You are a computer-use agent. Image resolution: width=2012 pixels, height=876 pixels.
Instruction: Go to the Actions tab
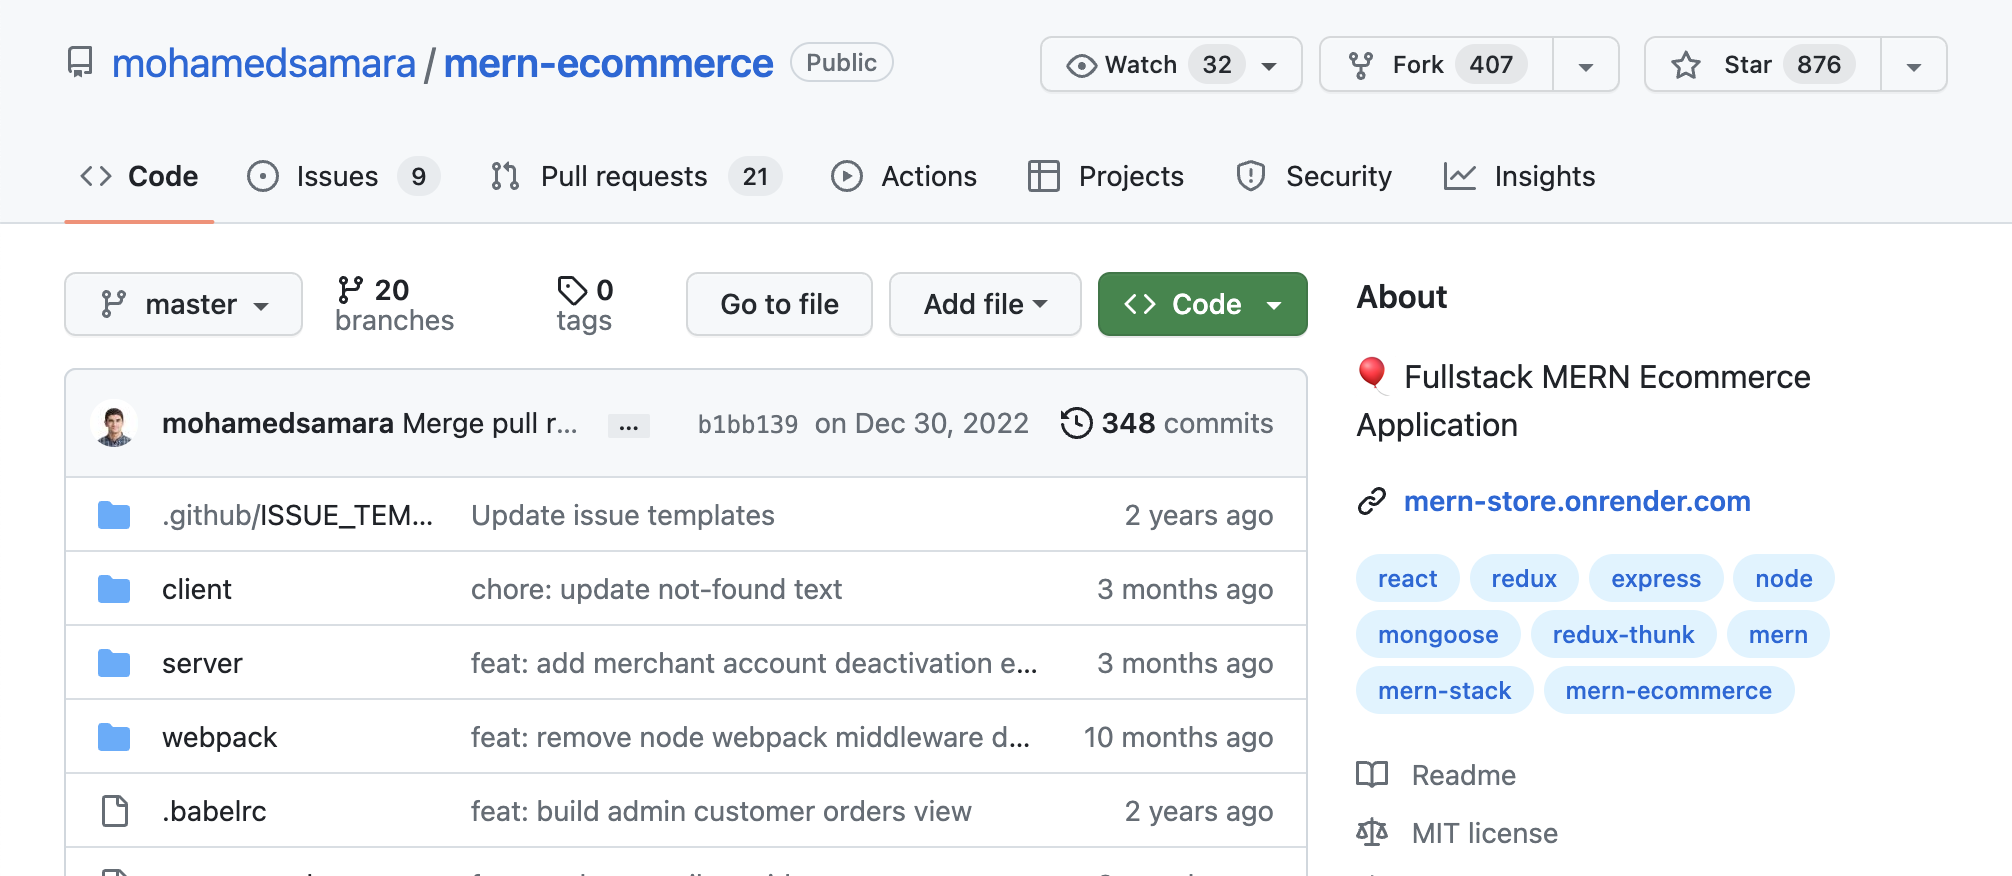point(904,176)
